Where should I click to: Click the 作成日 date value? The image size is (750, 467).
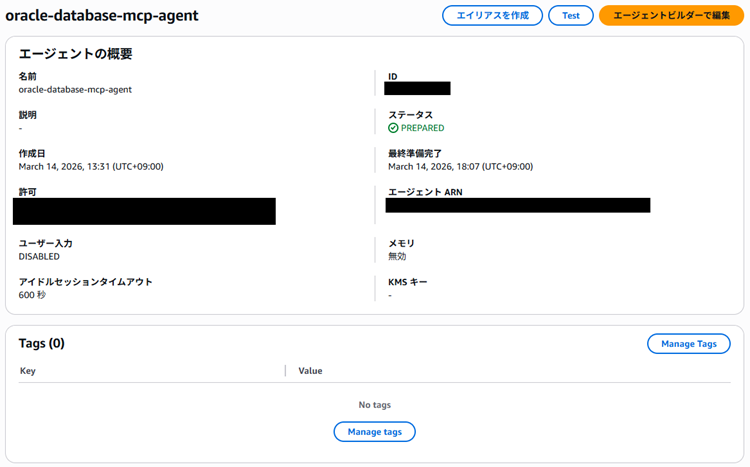(91, 167)
